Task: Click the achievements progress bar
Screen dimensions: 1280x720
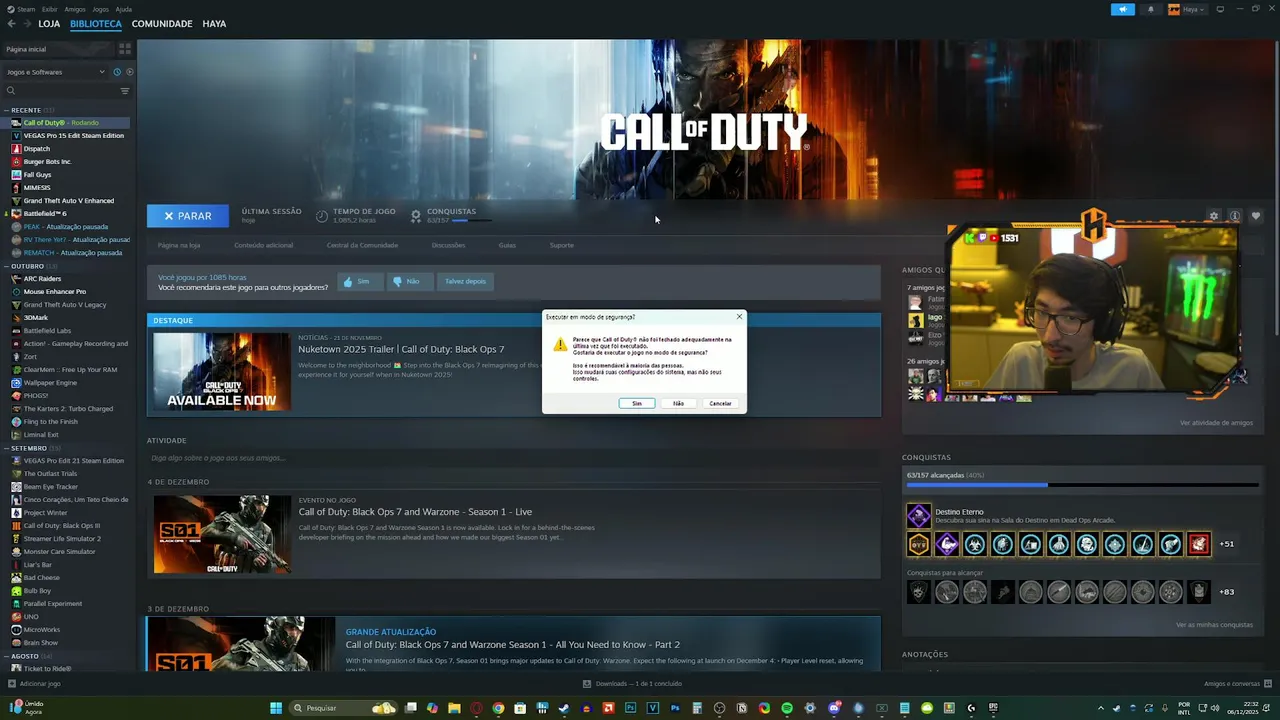Action: point(1083,485)
